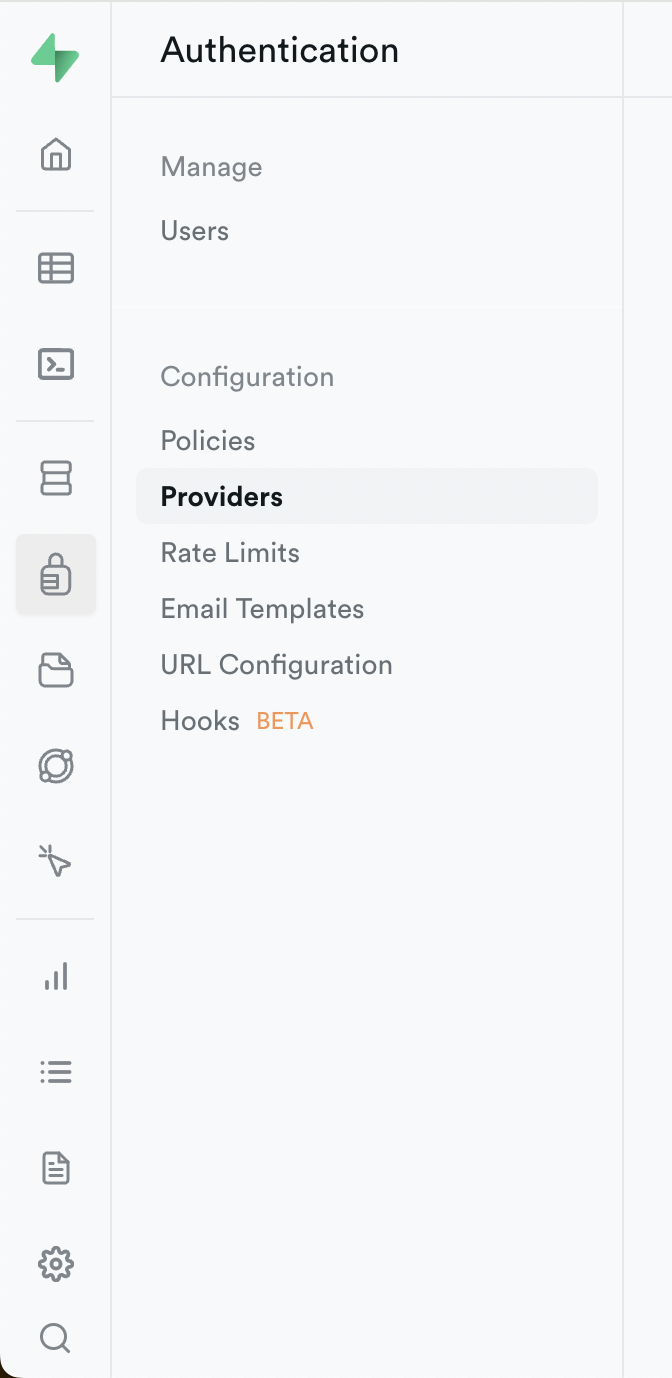Open the Logs list icon
The image size is (672, 1378).
56,1072
